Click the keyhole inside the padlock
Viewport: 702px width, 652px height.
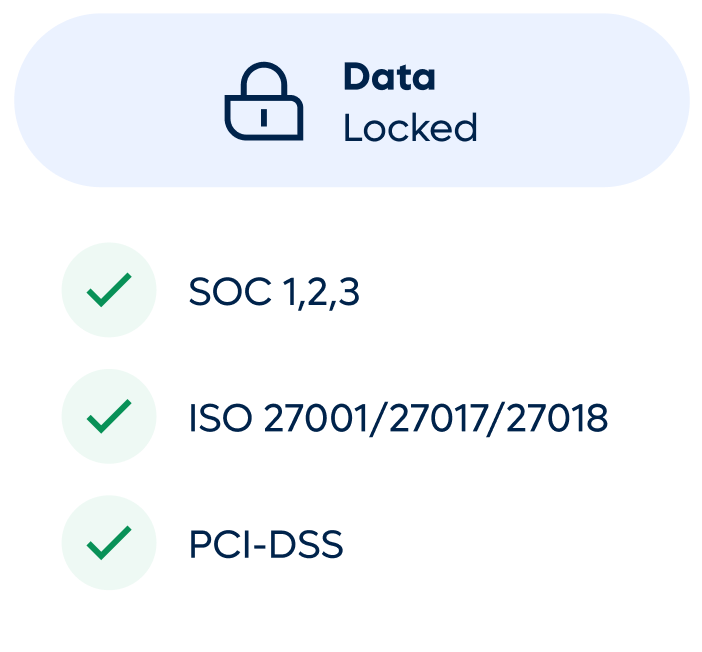click(x=264, y=116)
